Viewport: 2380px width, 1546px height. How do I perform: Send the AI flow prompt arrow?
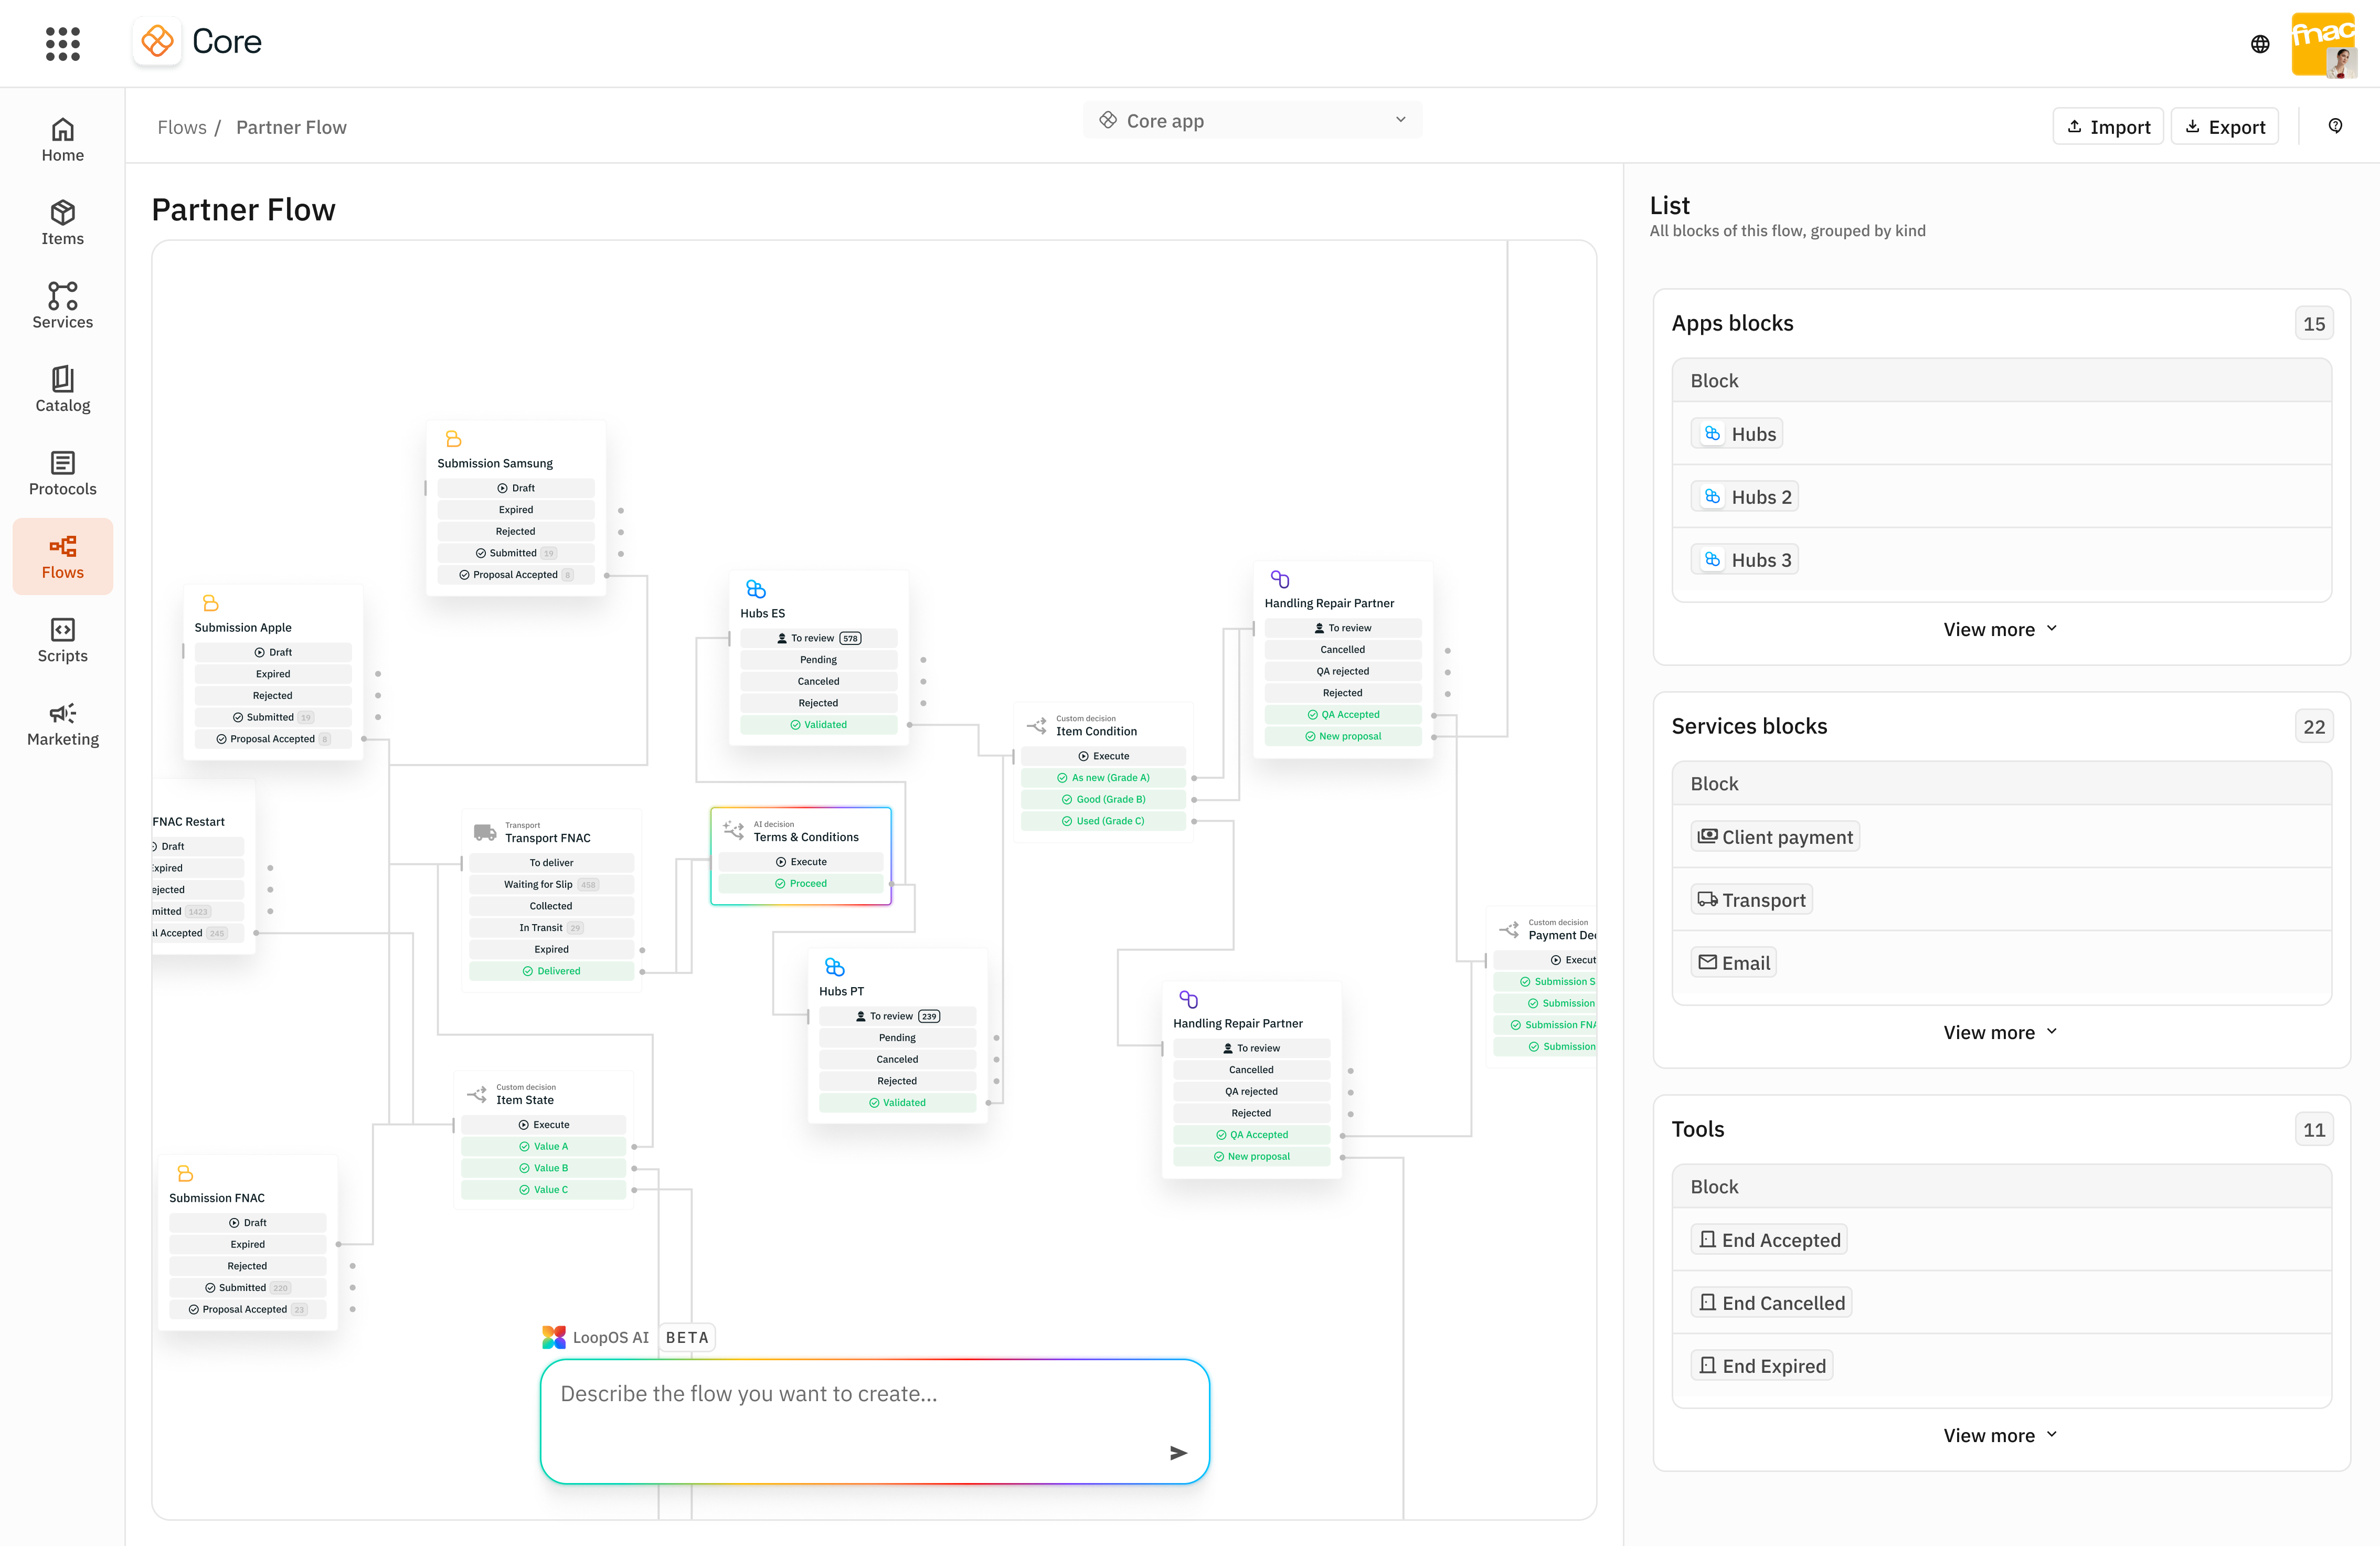(1178, 1452)
